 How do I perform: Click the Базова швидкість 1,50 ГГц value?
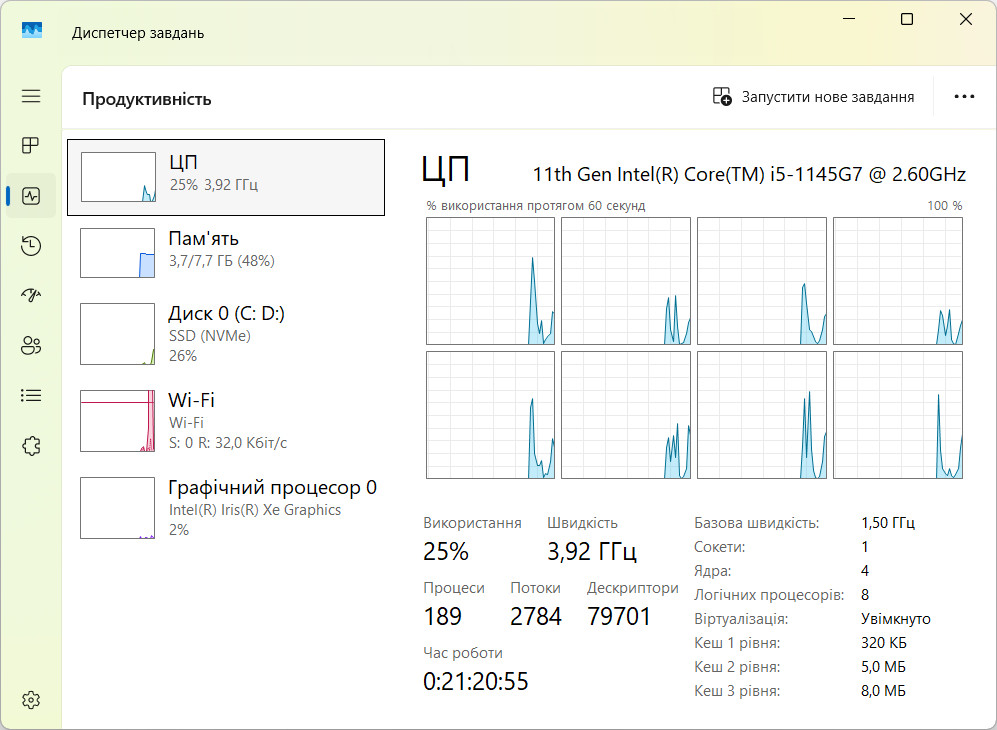click(888, 523)
